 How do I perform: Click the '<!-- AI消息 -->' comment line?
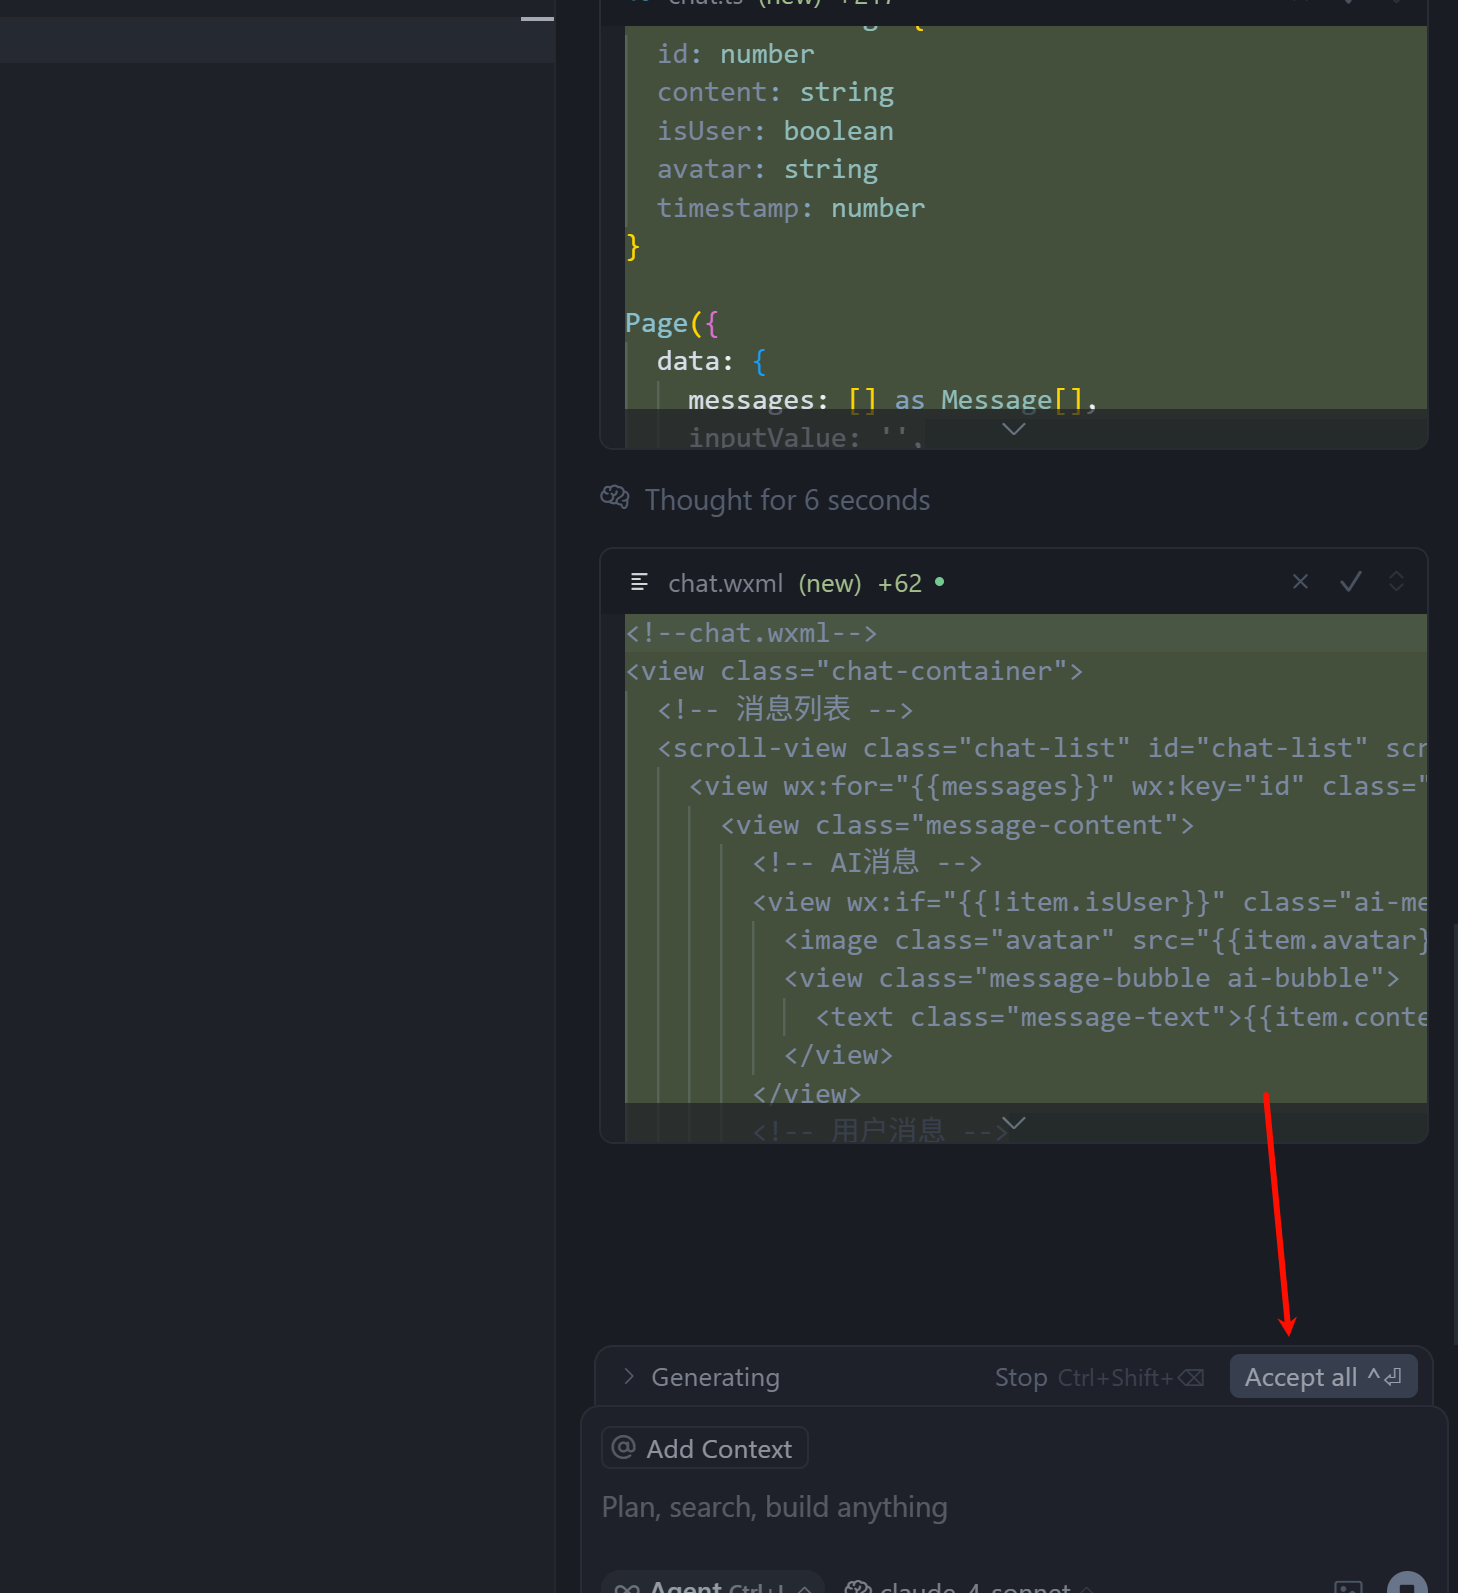tap(867, 862)
